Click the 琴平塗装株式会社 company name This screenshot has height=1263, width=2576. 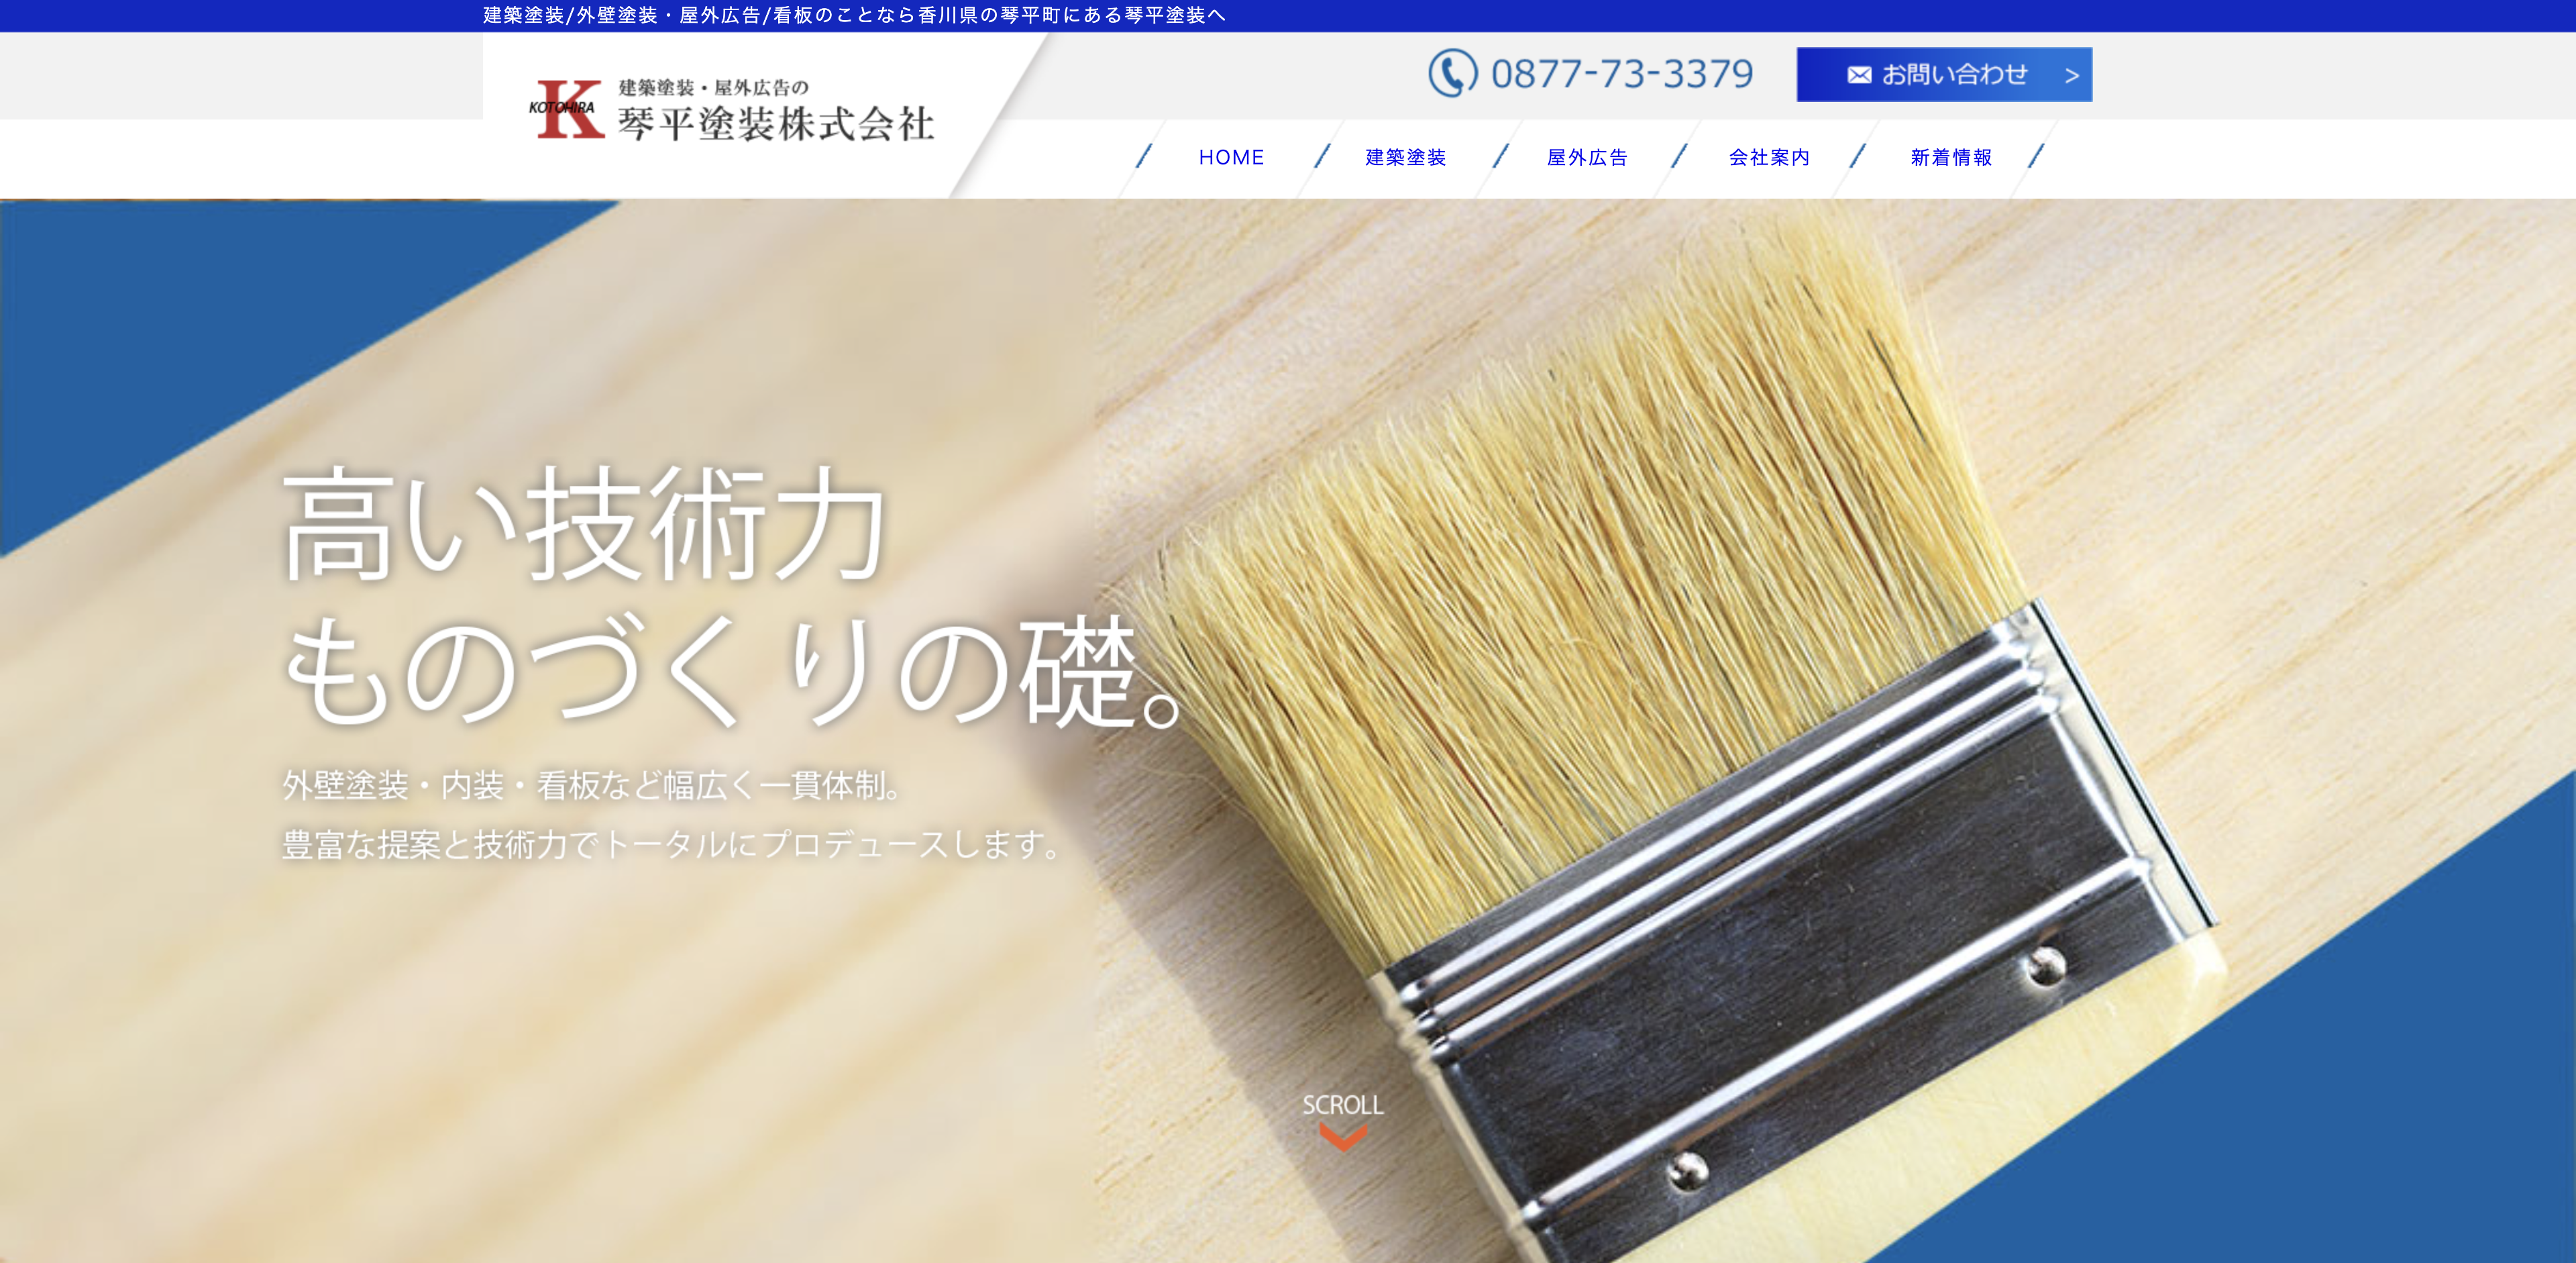(x=776, y=124)
